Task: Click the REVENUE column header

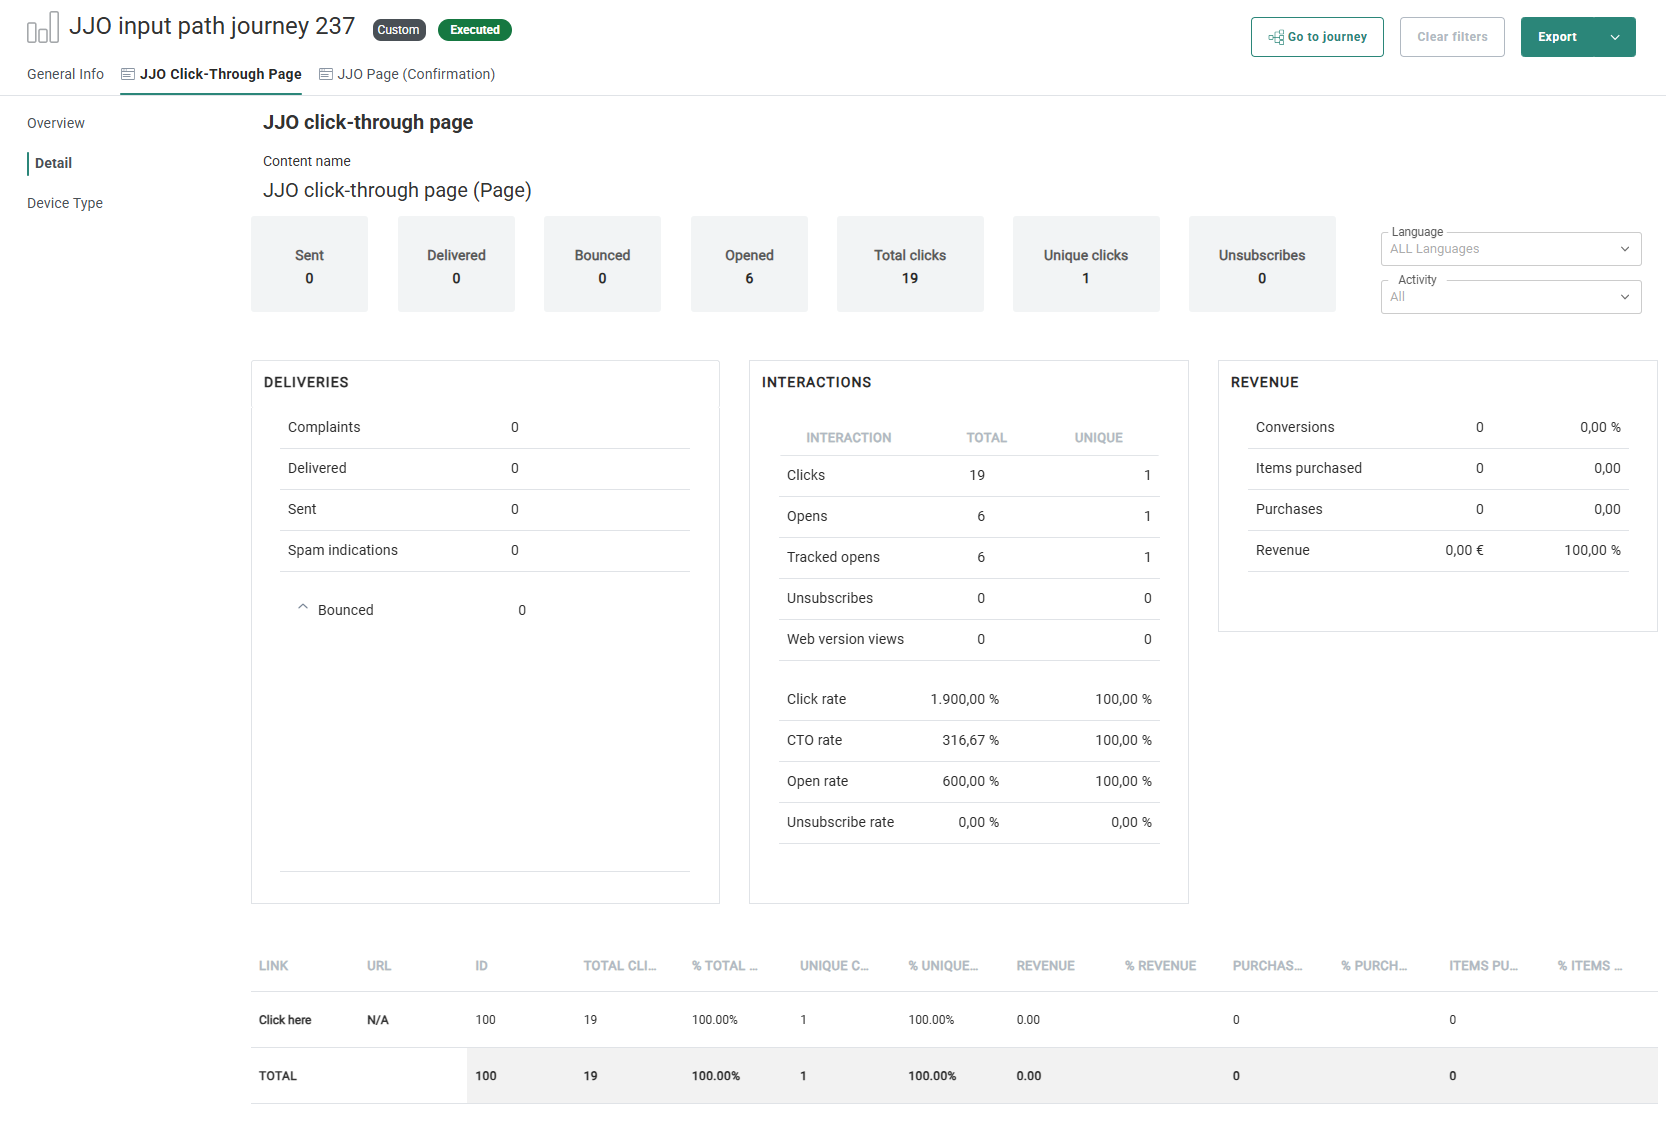Action: (1045, 966)
